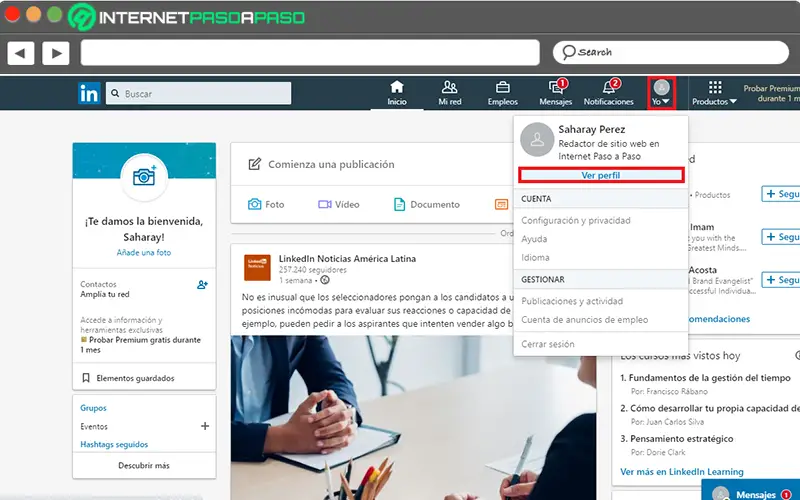
Task: Click the Ver perfil button
Action: (601, 175)
